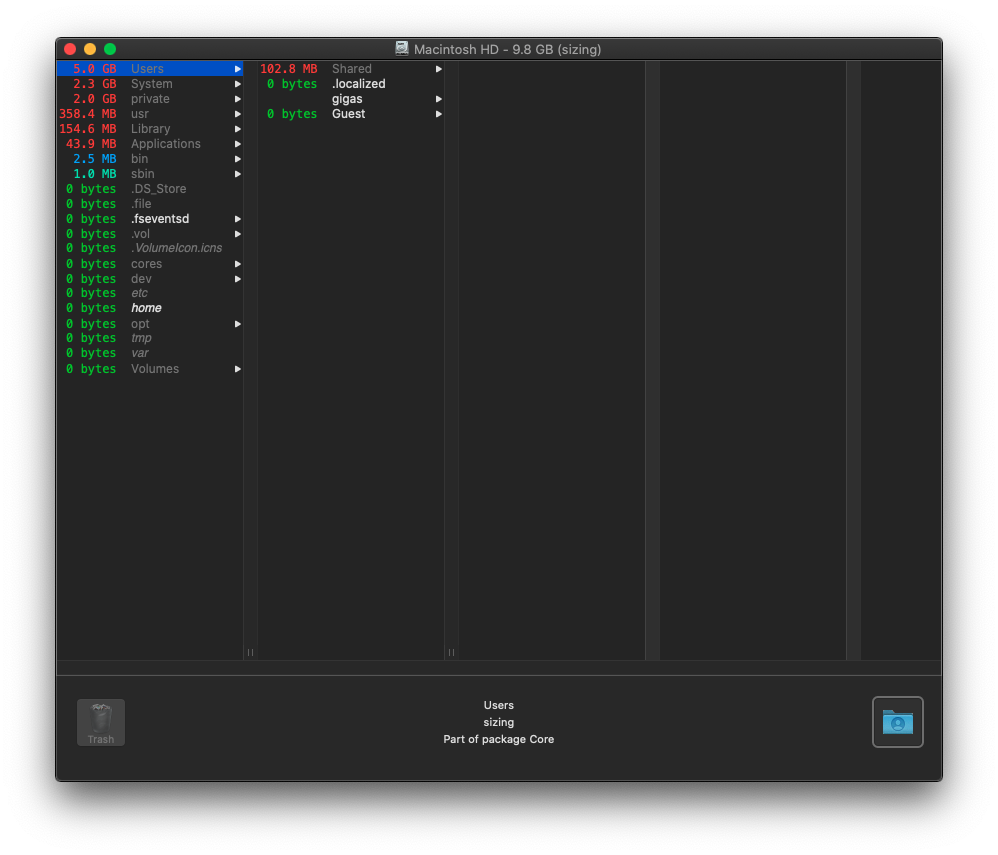Expand the dev folder arrow
This screenshot has height=855, width=998.
(237, 279)
